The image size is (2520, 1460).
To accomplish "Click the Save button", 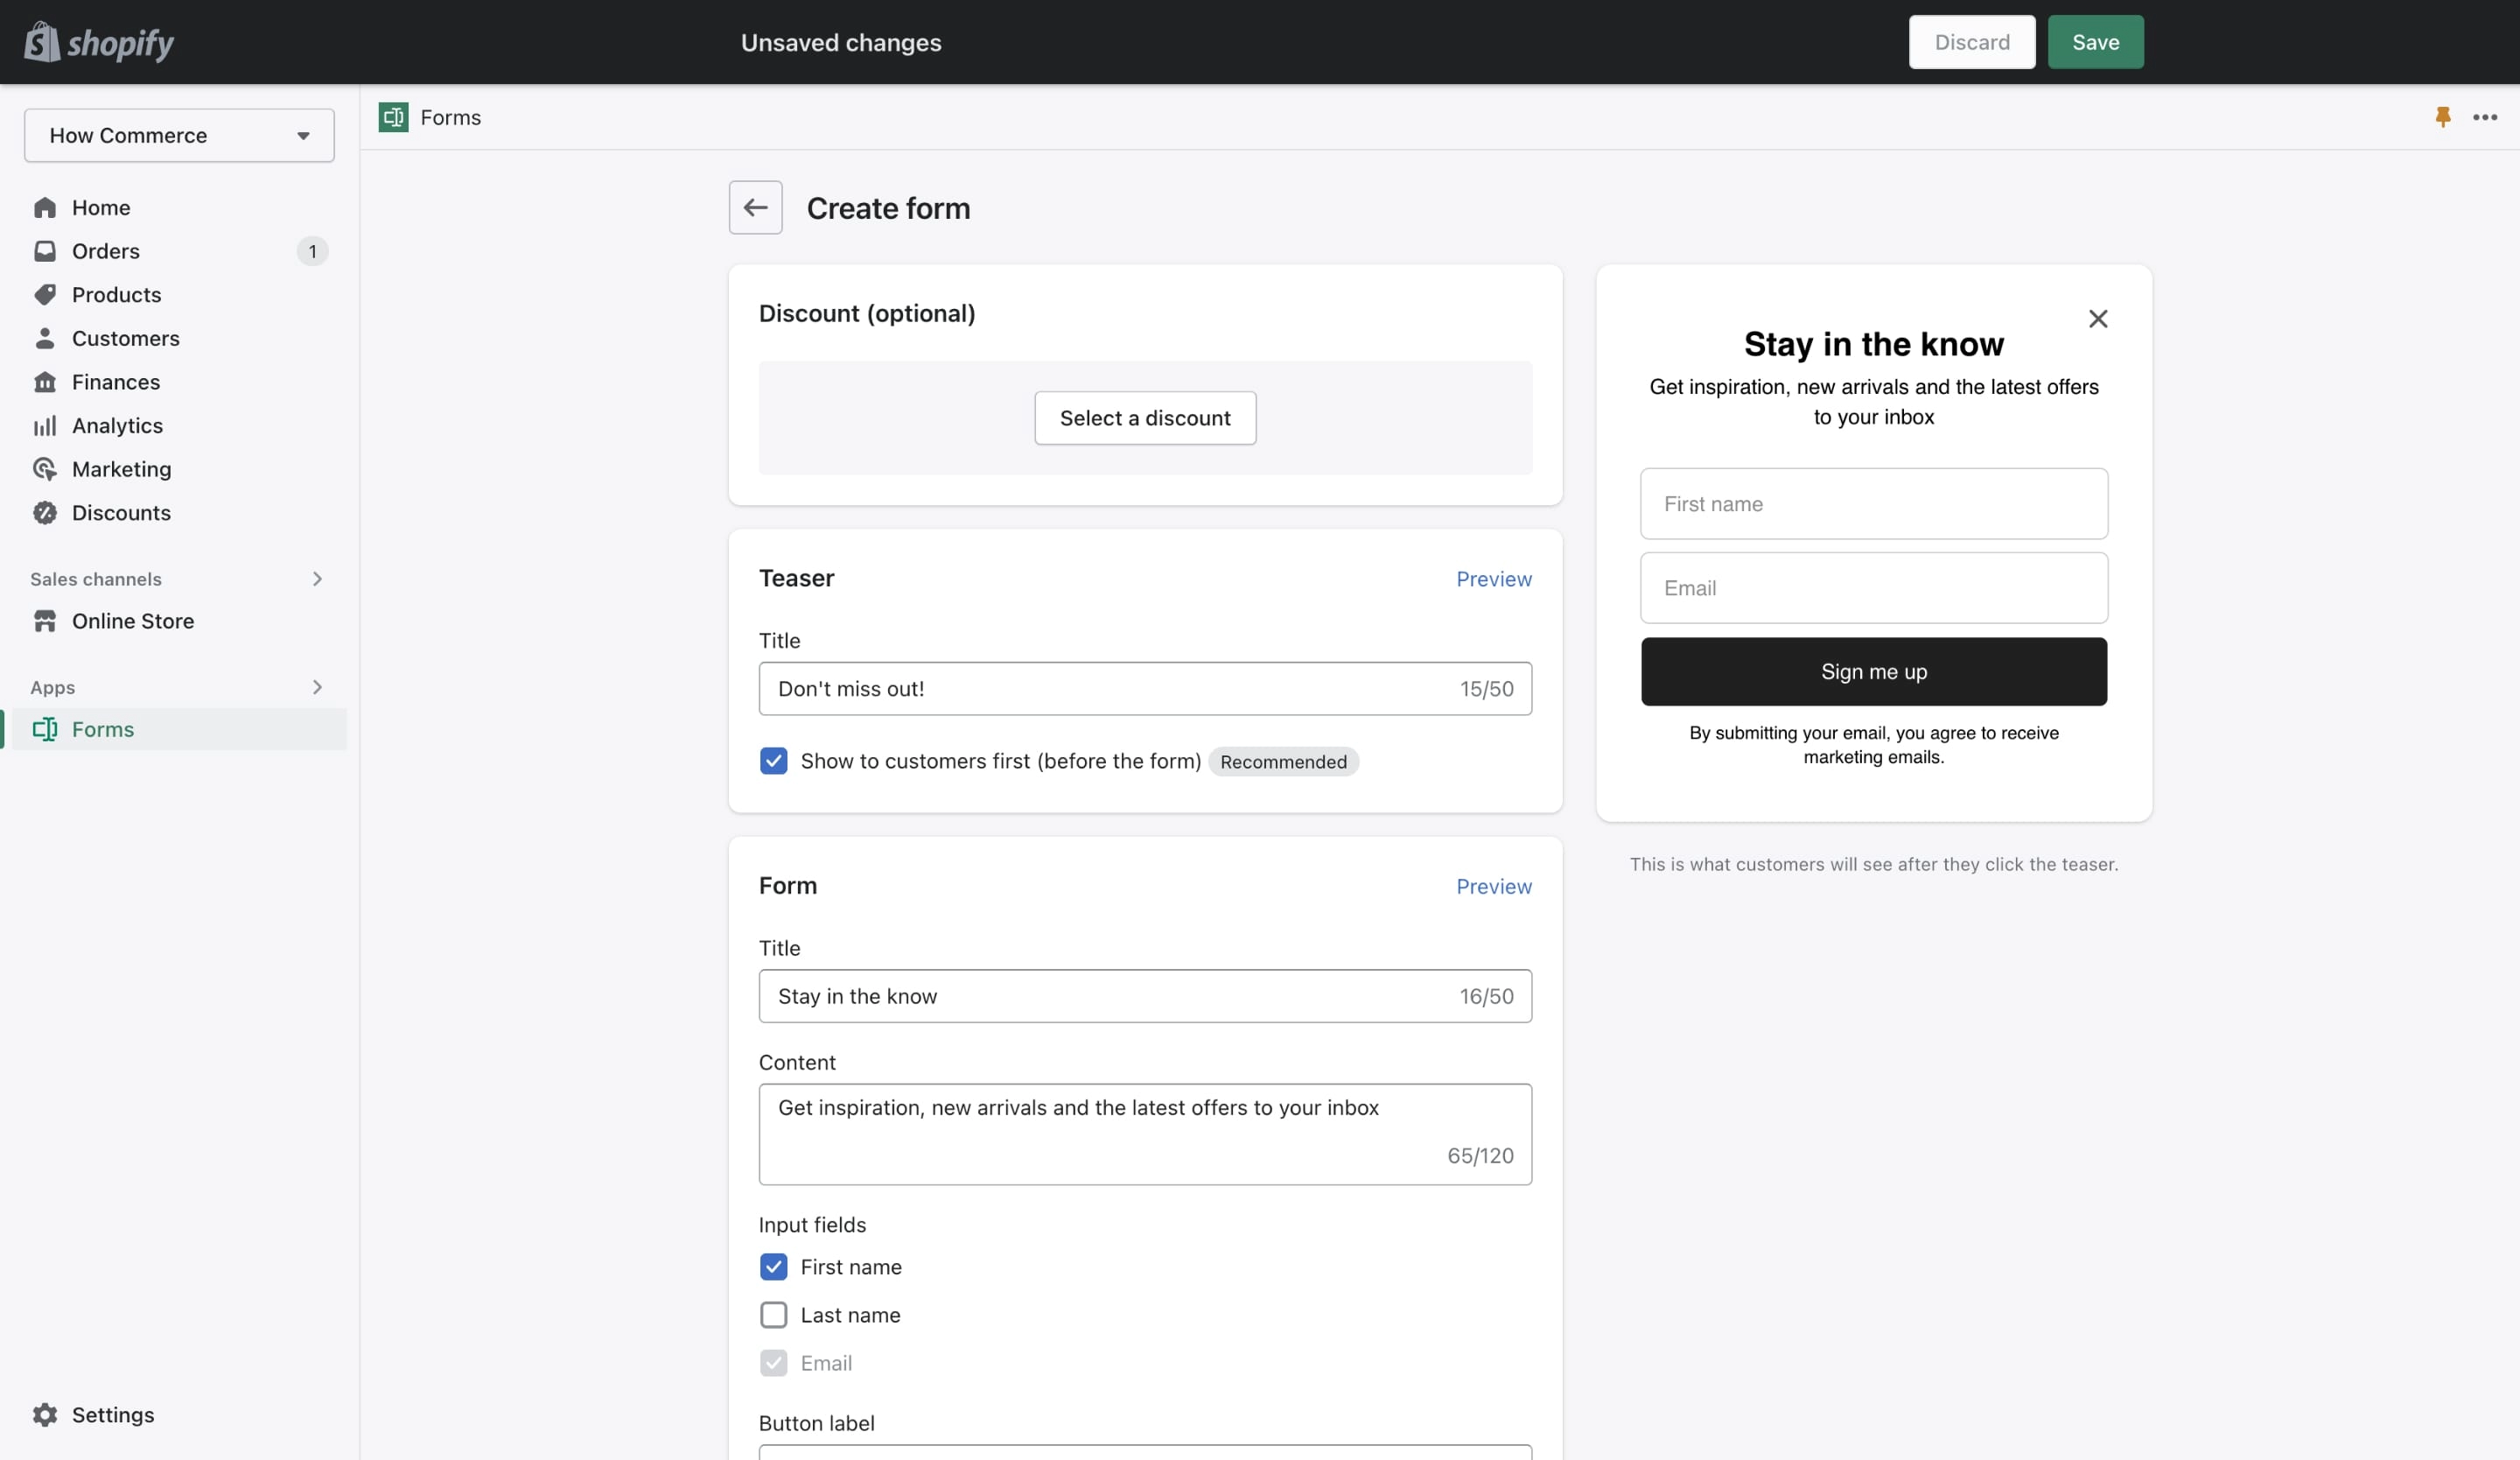I will [2095, 42].
